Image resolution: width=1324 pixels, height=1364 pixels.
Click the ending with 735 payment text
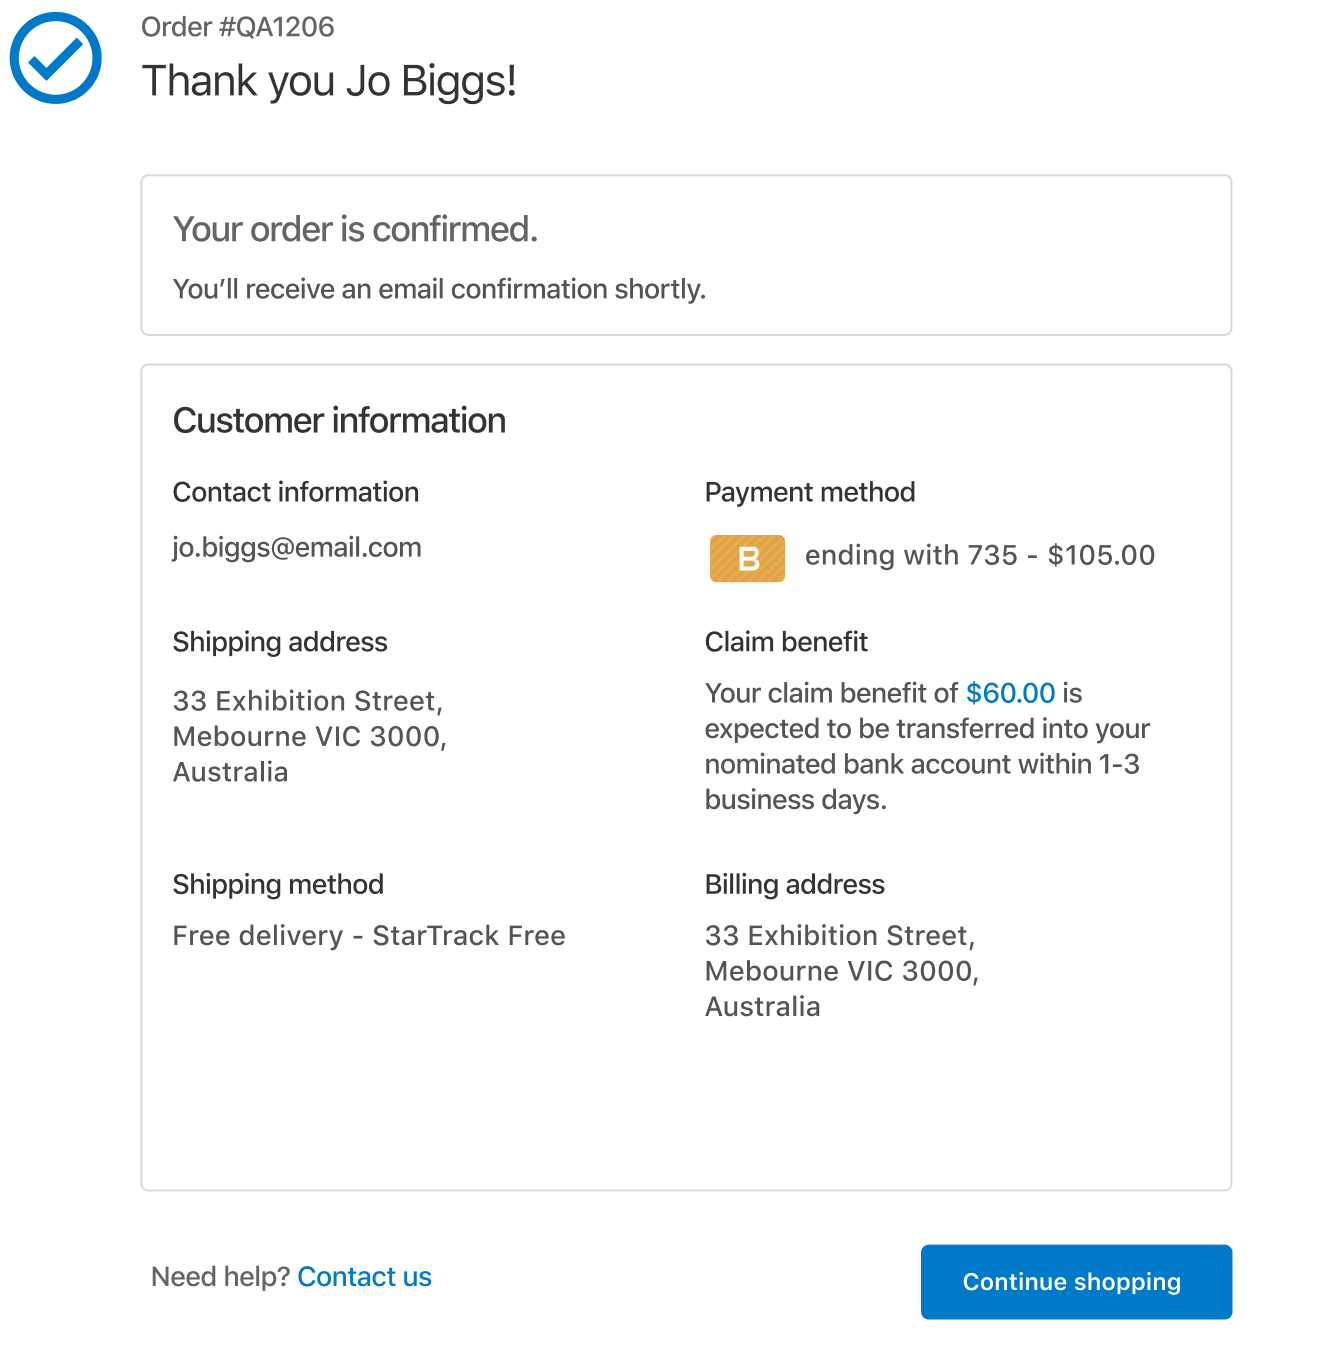pos(980,555)
